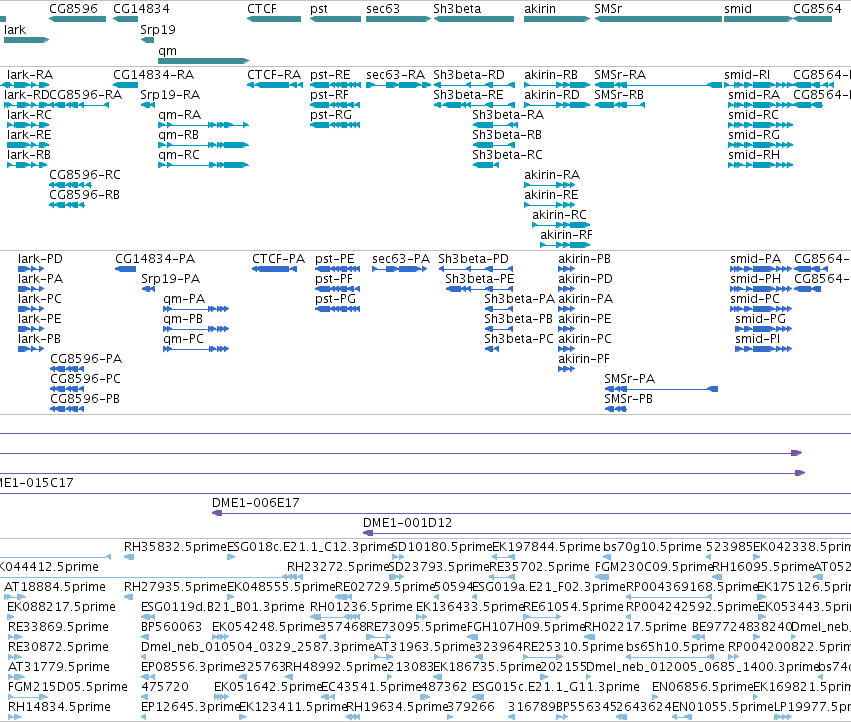Select protein CG8596-PA

click(86, 359)
